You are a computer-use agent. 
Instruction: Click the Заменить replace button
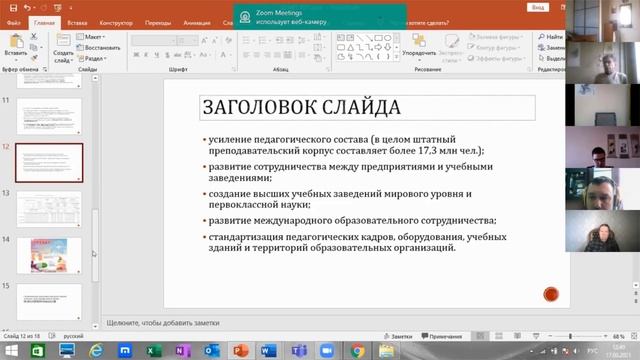551,48
